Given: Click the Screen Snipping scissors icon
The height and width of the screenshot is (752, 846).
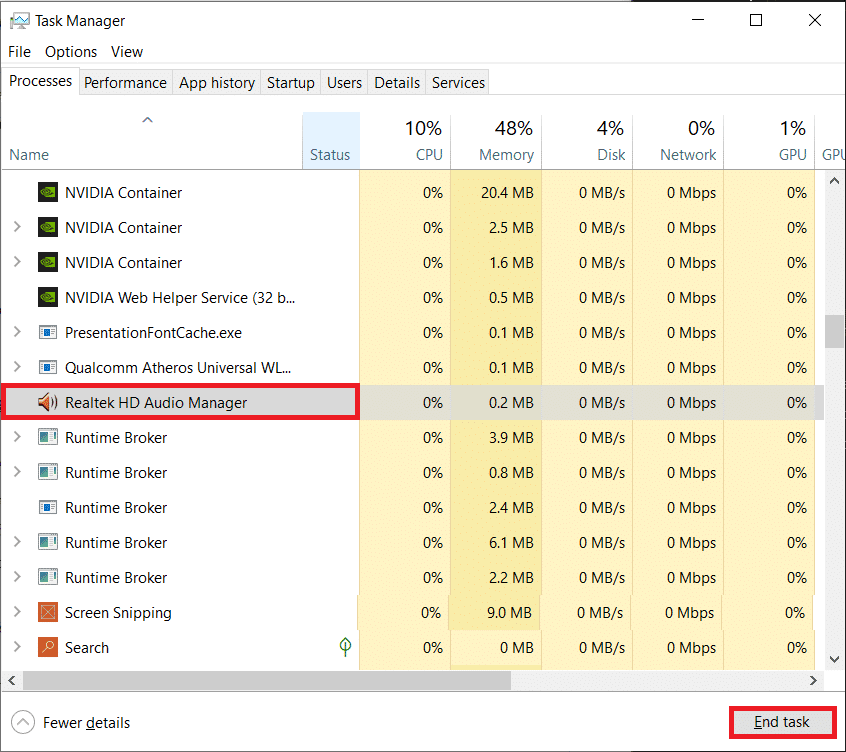Looking at the screenshot, I should pos(47,612).
